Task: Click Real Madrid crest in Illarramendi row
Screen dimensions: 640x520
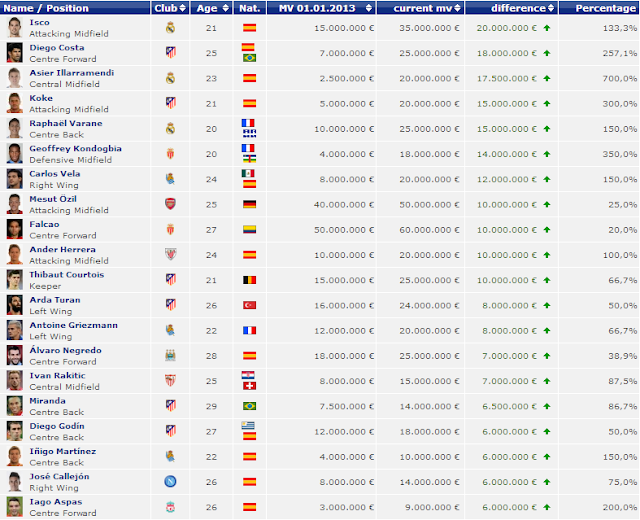Action: click(170, 78)
